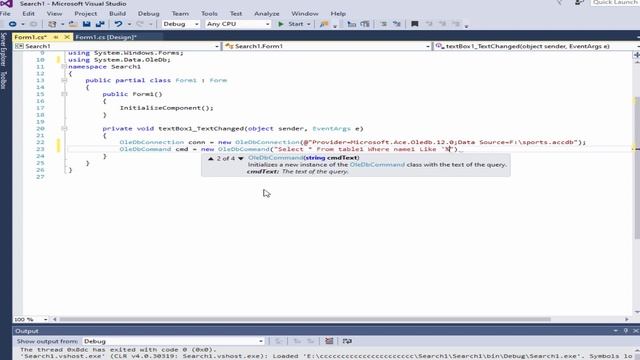Open the Debug menu
The image size is (640, 360).
point(149,13)
